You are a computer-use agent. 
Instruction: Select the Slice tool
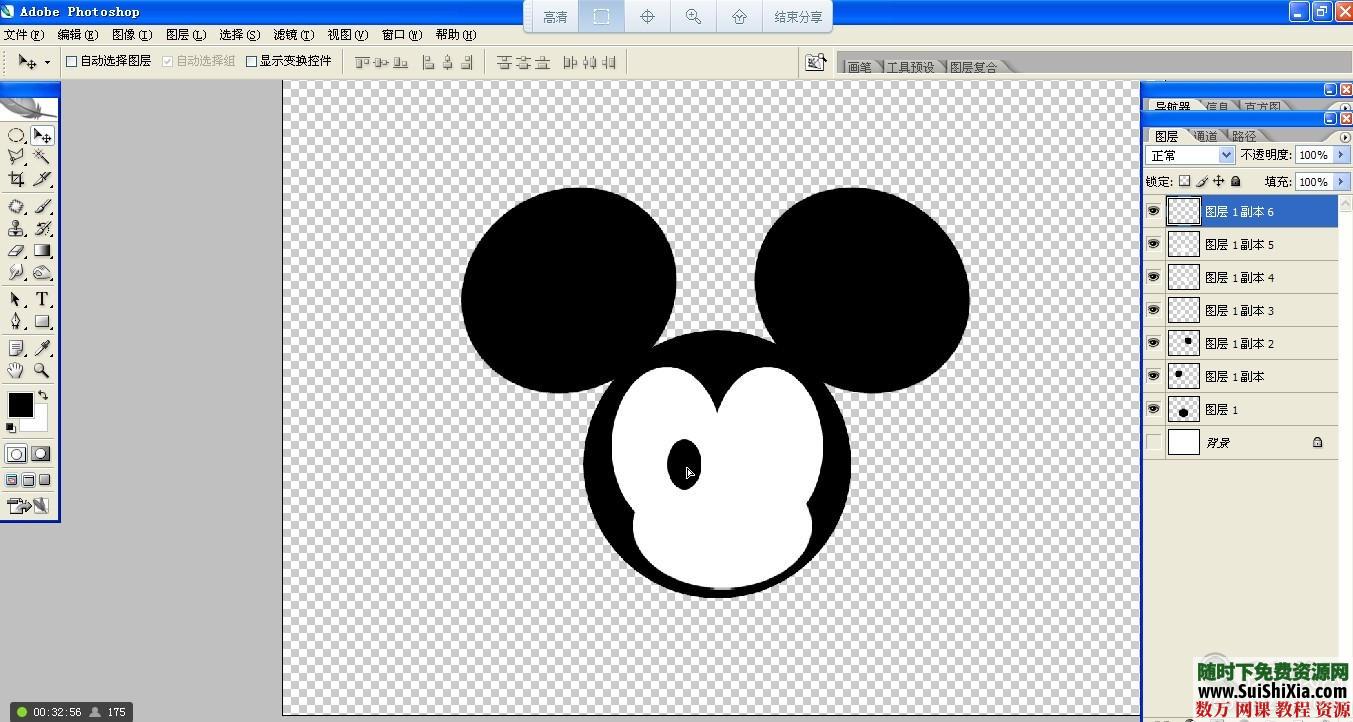point(42,179)
